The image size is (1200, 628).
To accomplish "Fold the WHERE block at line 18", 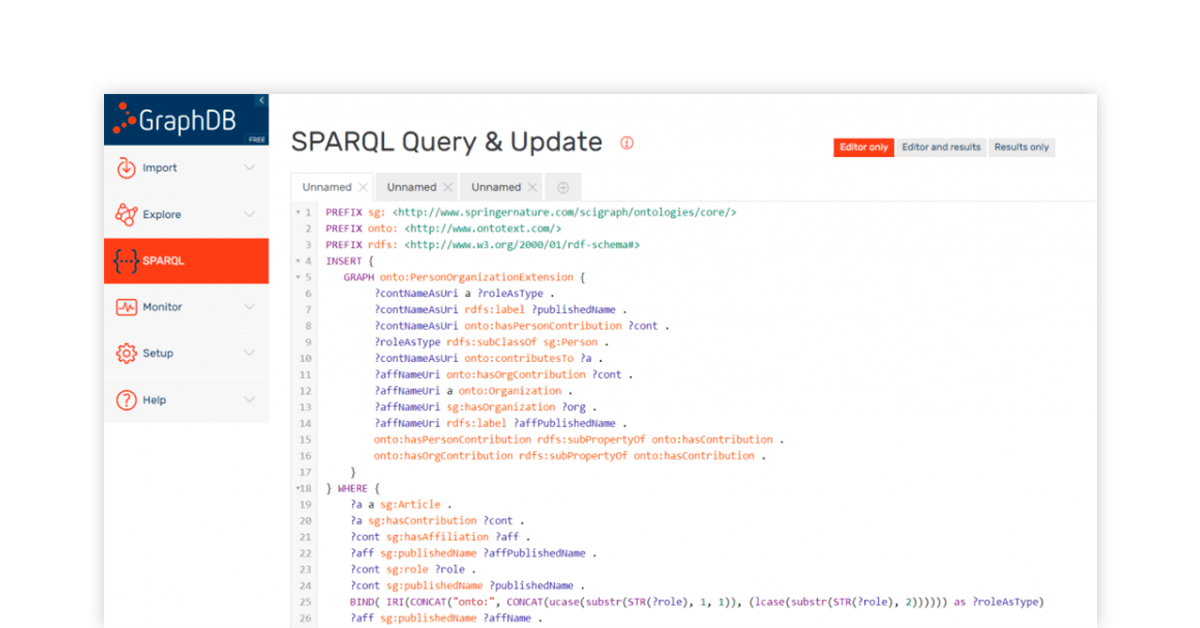I will click(298, 488).
